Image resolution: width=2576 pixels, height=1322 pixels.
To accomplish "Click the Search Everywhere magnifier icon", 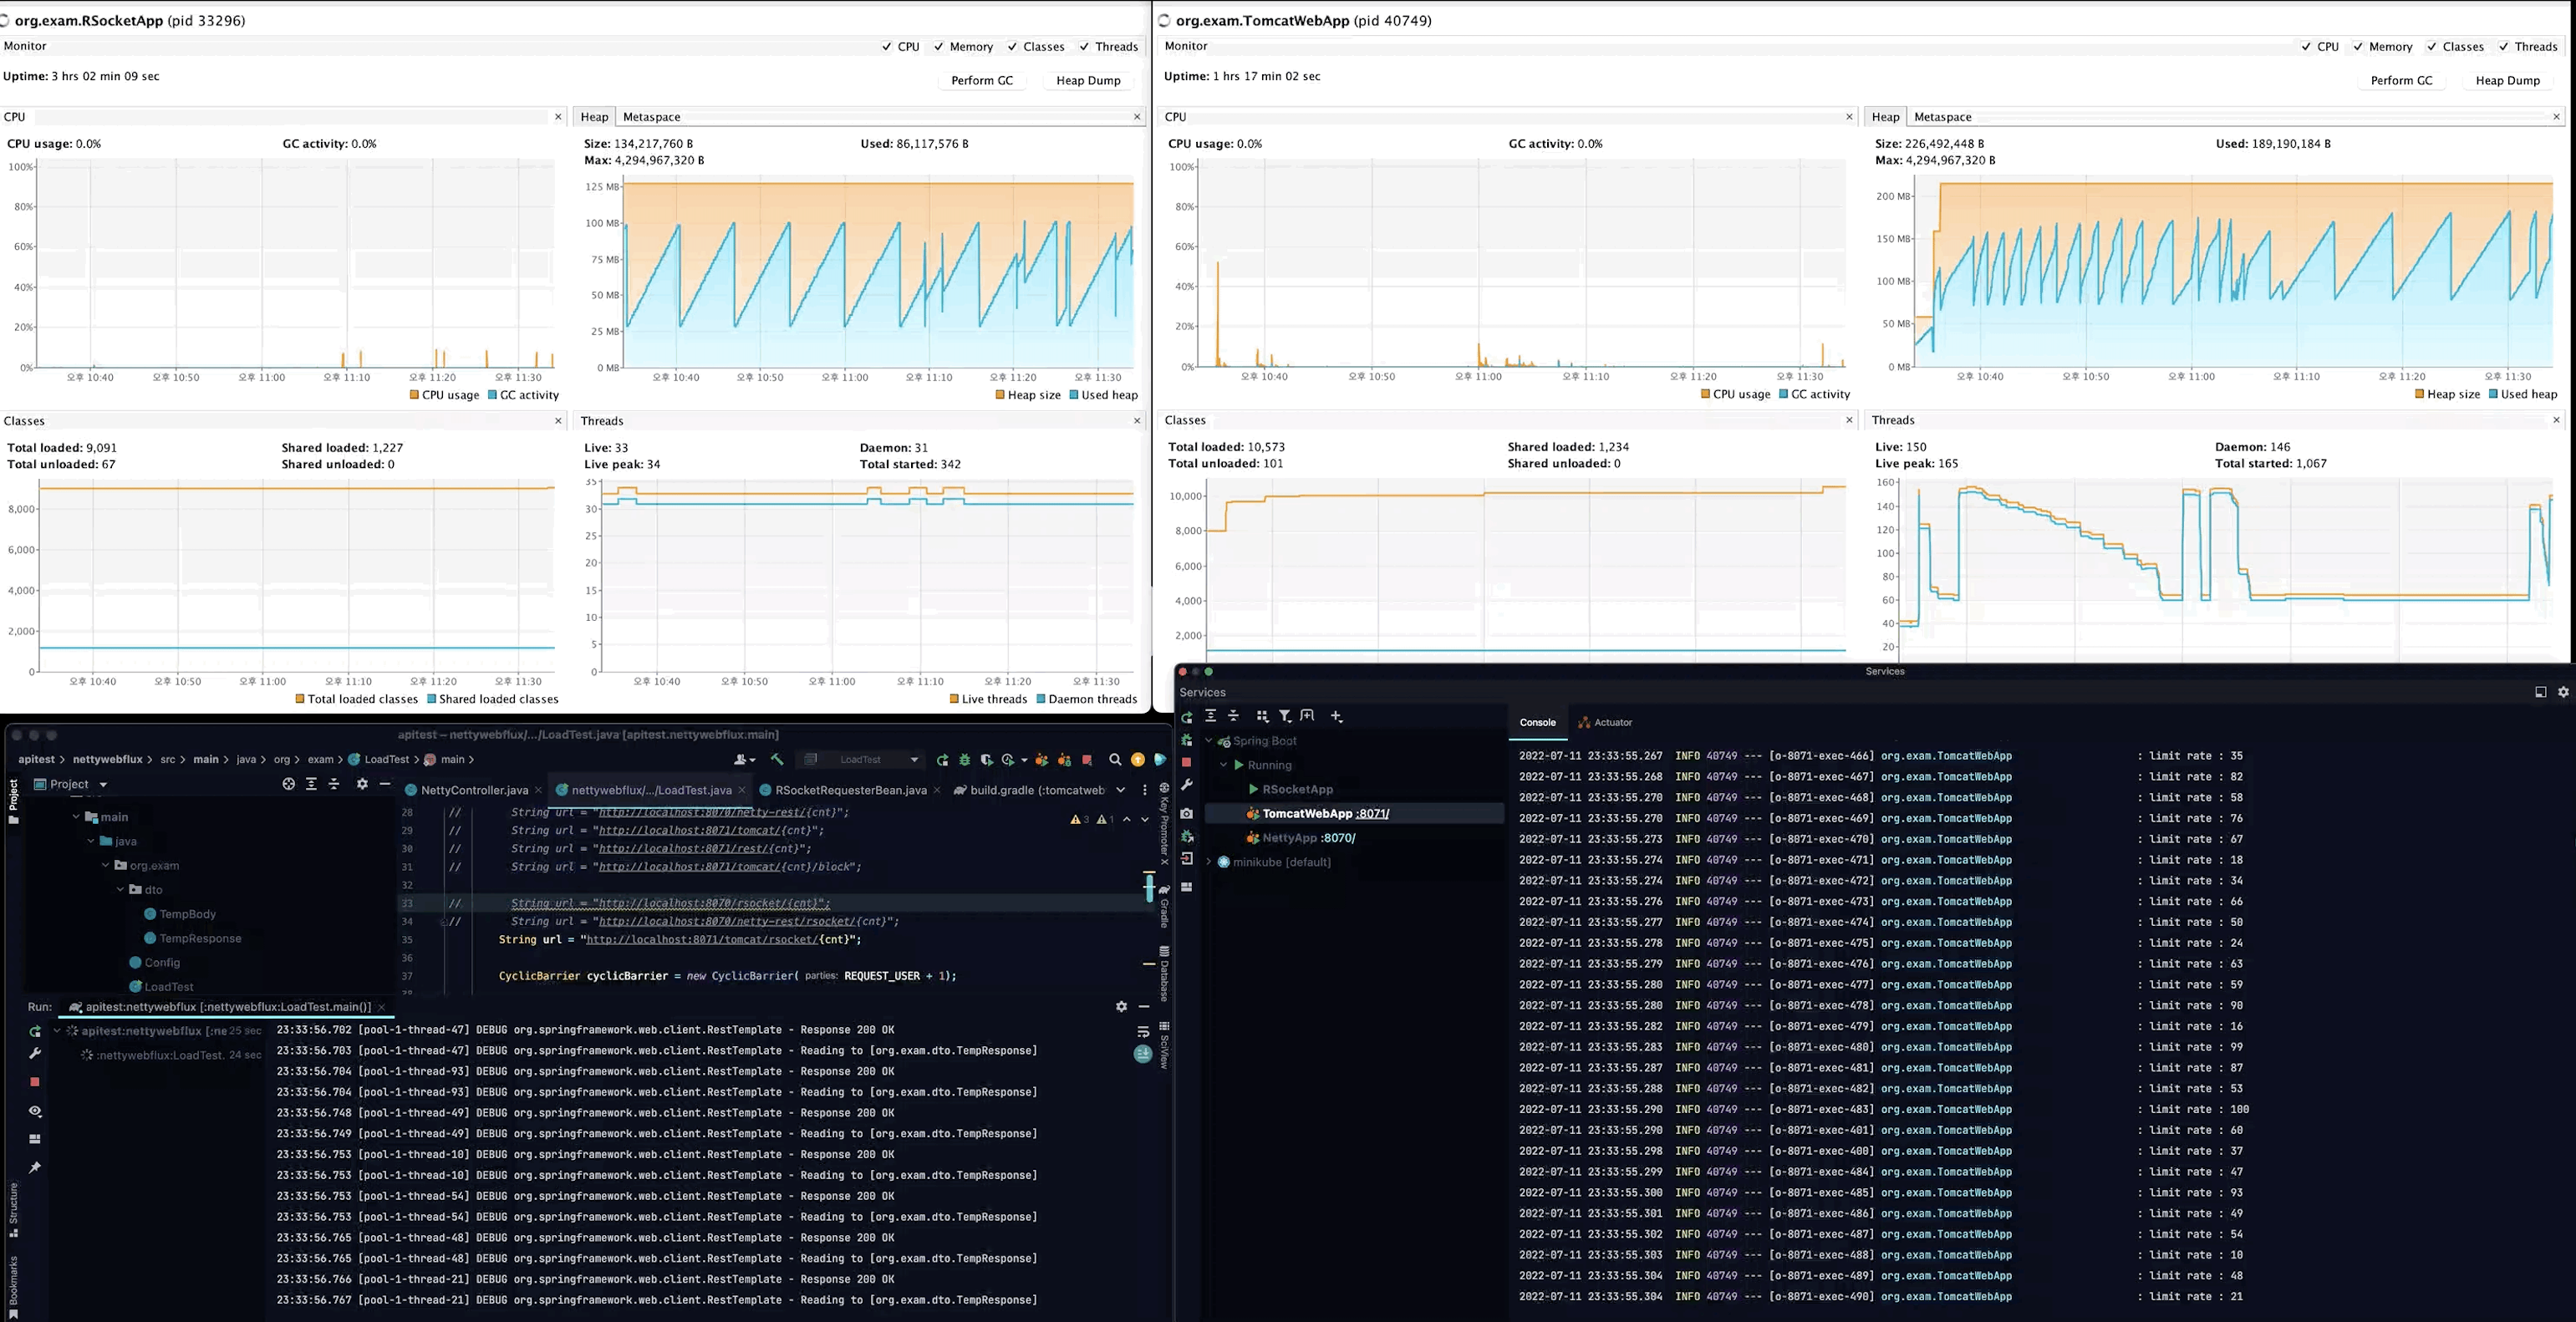I will click(x=1115, y=760).
